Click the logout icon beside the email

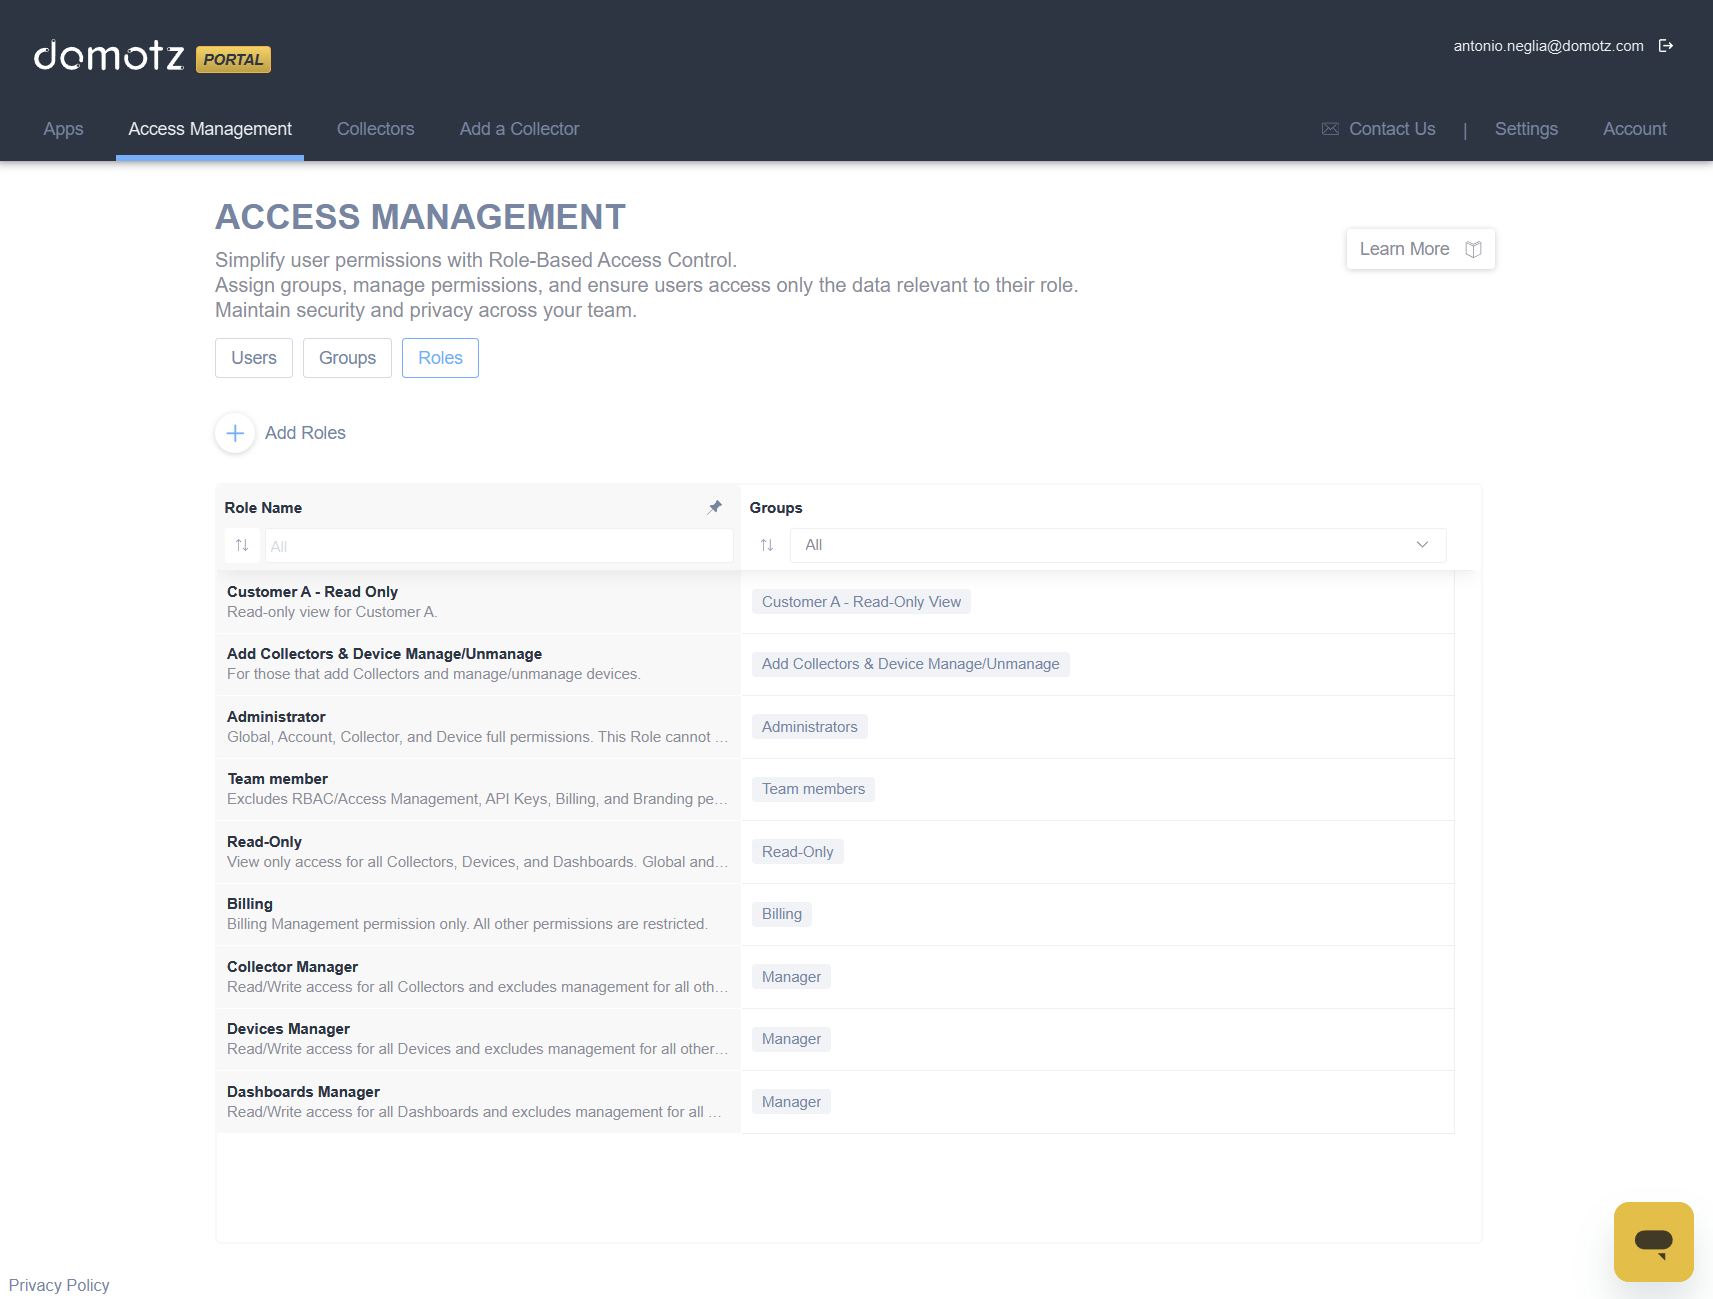[x=1665, y=46]
